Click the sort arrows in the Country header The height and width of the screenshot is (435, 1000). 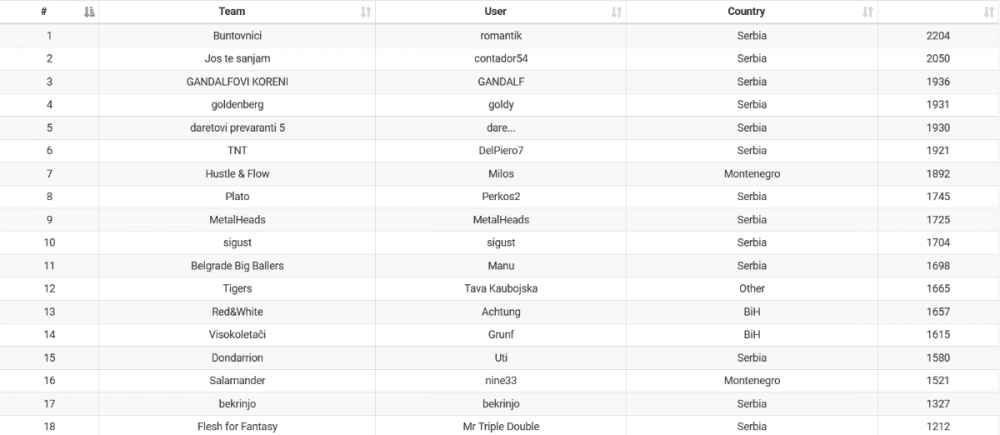[868, 12]
